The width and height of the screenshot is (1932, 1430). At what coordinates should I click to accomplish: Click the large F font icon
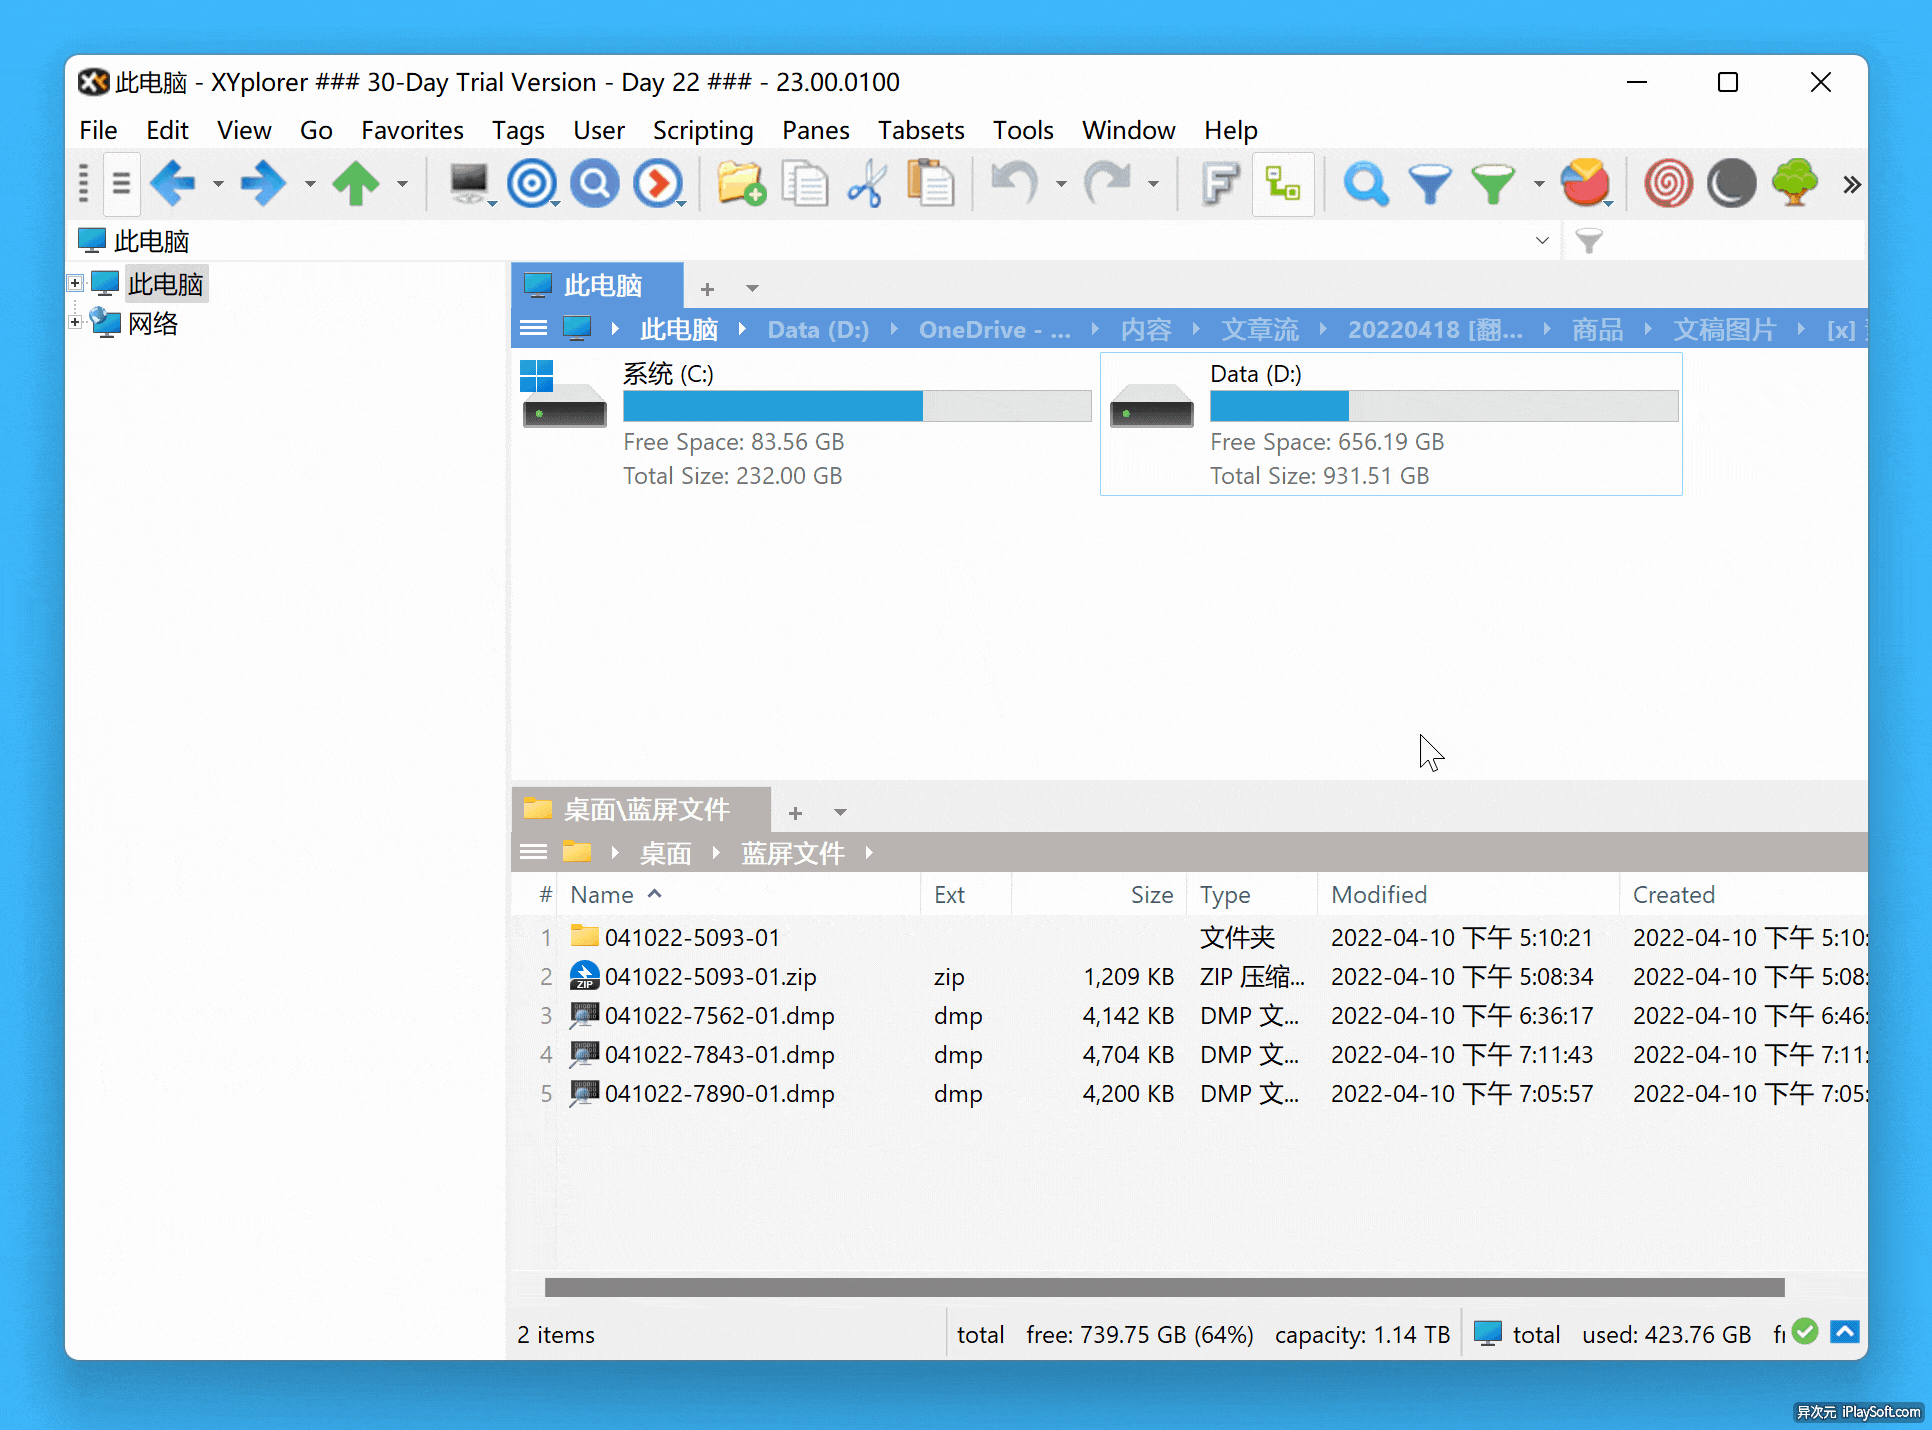[x=1219, y=184]
